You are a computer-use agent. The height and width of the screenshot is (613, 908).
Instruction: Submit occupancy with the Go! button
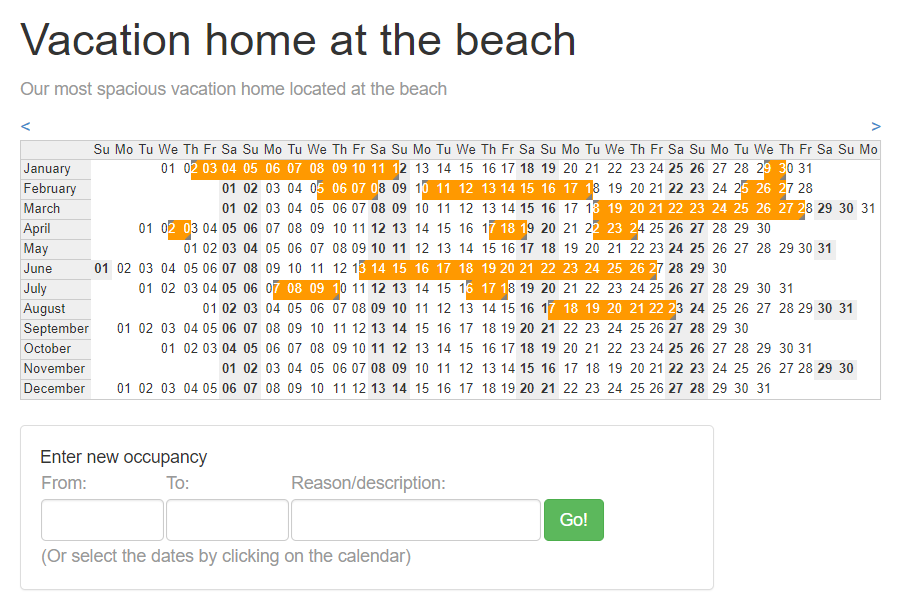click(574, 520)
